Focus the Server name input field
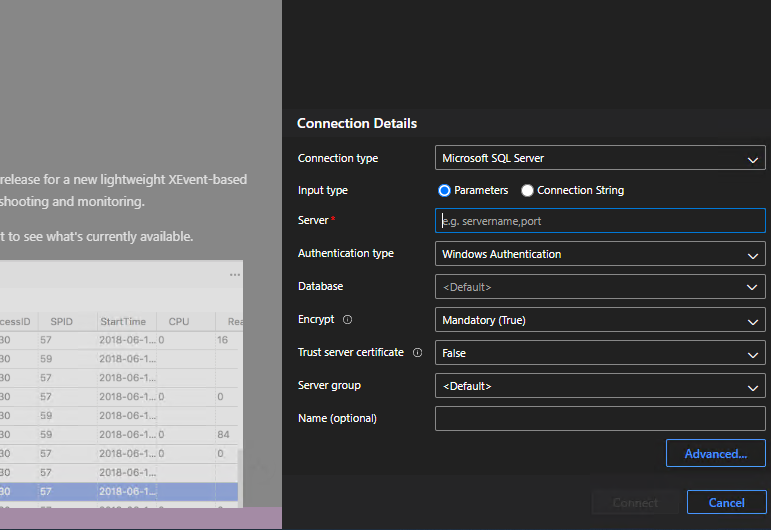Viewport: 771px width, 530px height. click(x=600, y=221)
